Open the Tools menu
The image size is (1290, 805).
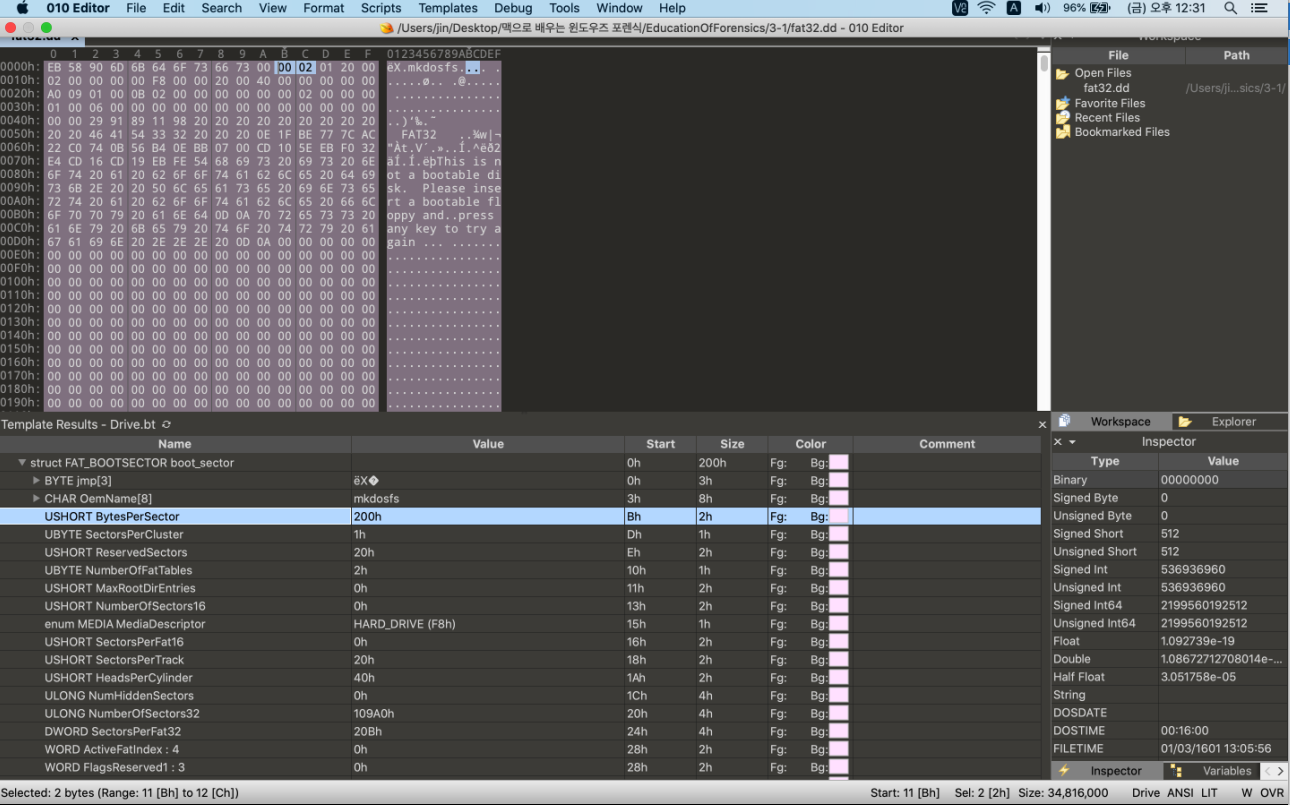point(564,8)
